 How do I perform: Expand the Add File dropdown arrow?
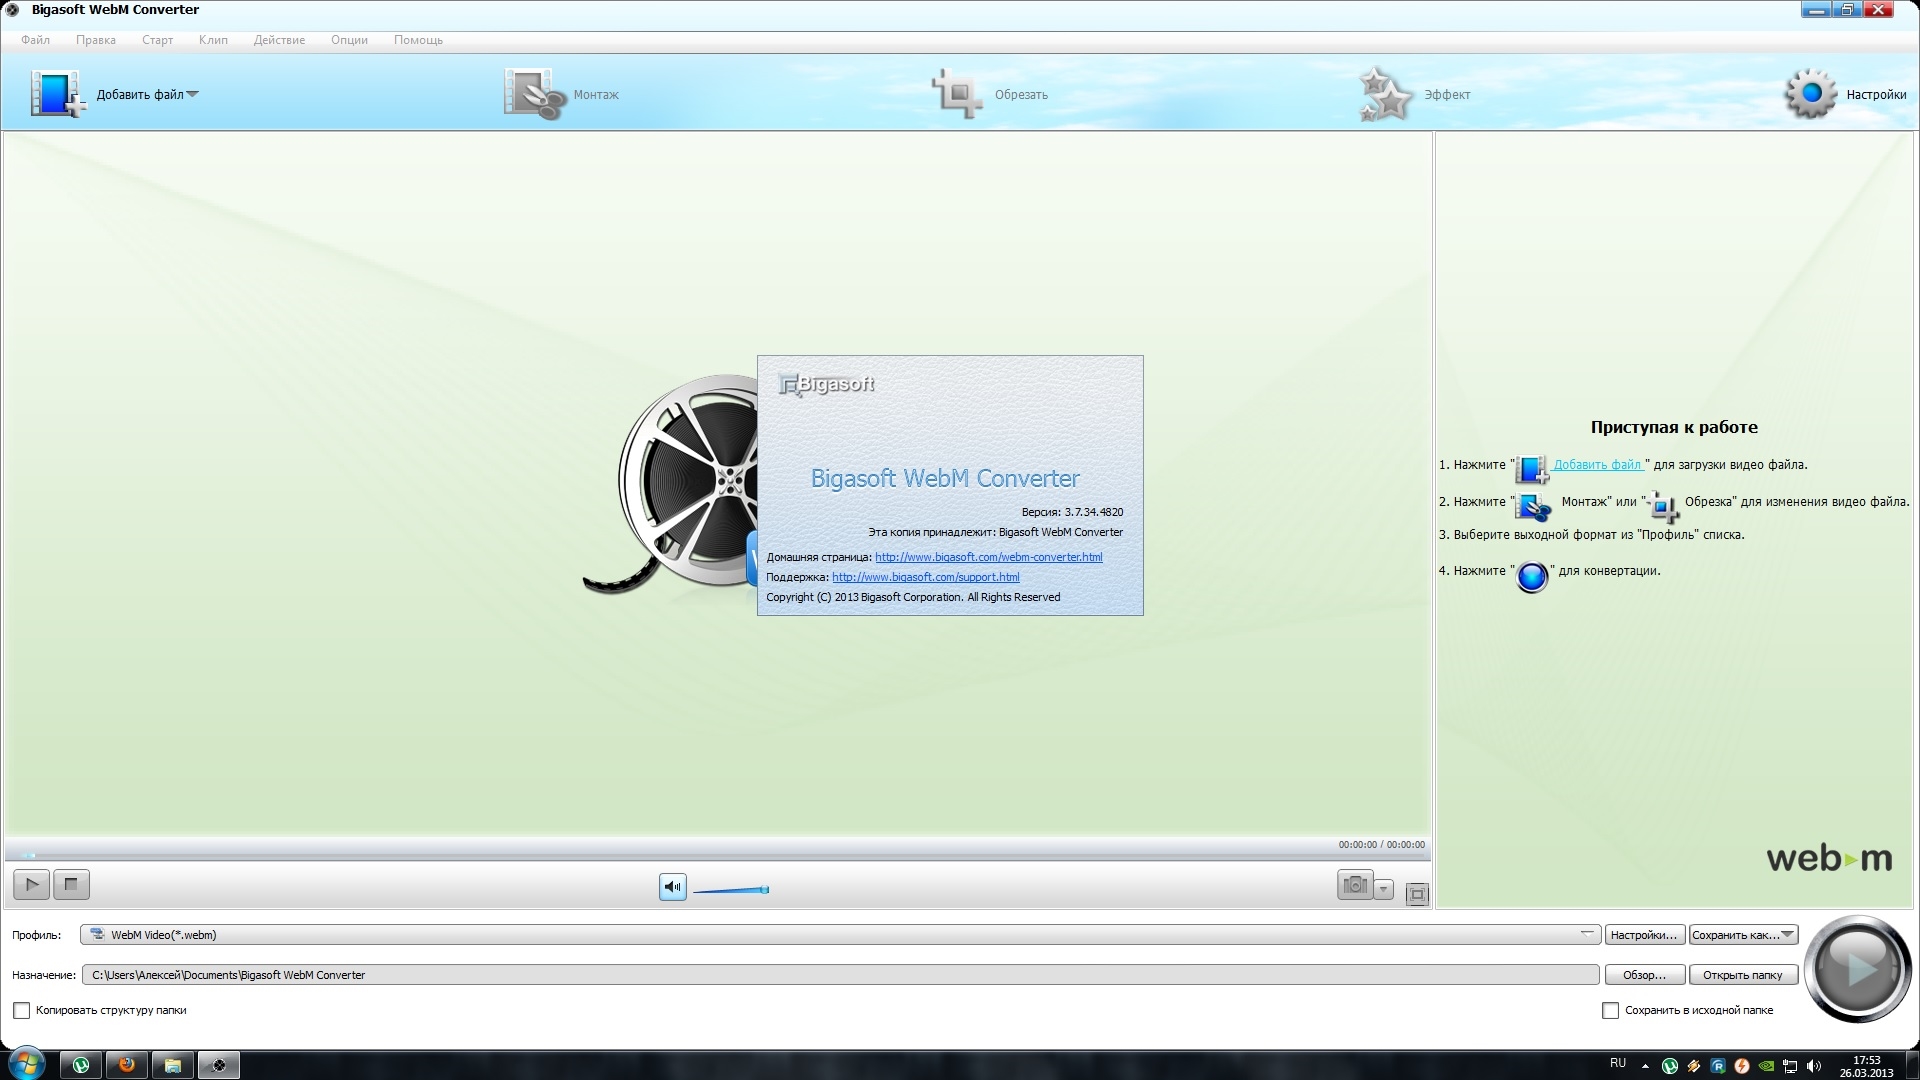pos(193,94)
